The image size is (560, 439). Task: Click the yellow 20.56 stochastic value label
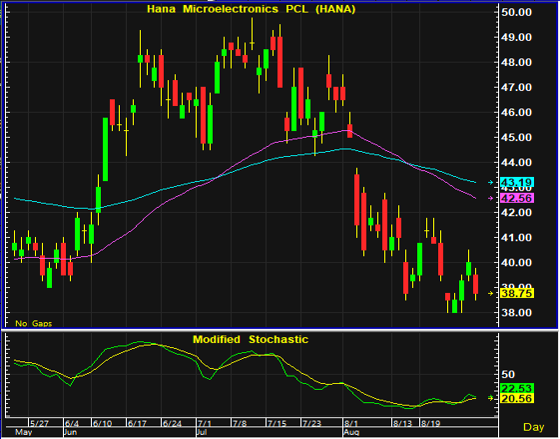click(x=517, y=398)
